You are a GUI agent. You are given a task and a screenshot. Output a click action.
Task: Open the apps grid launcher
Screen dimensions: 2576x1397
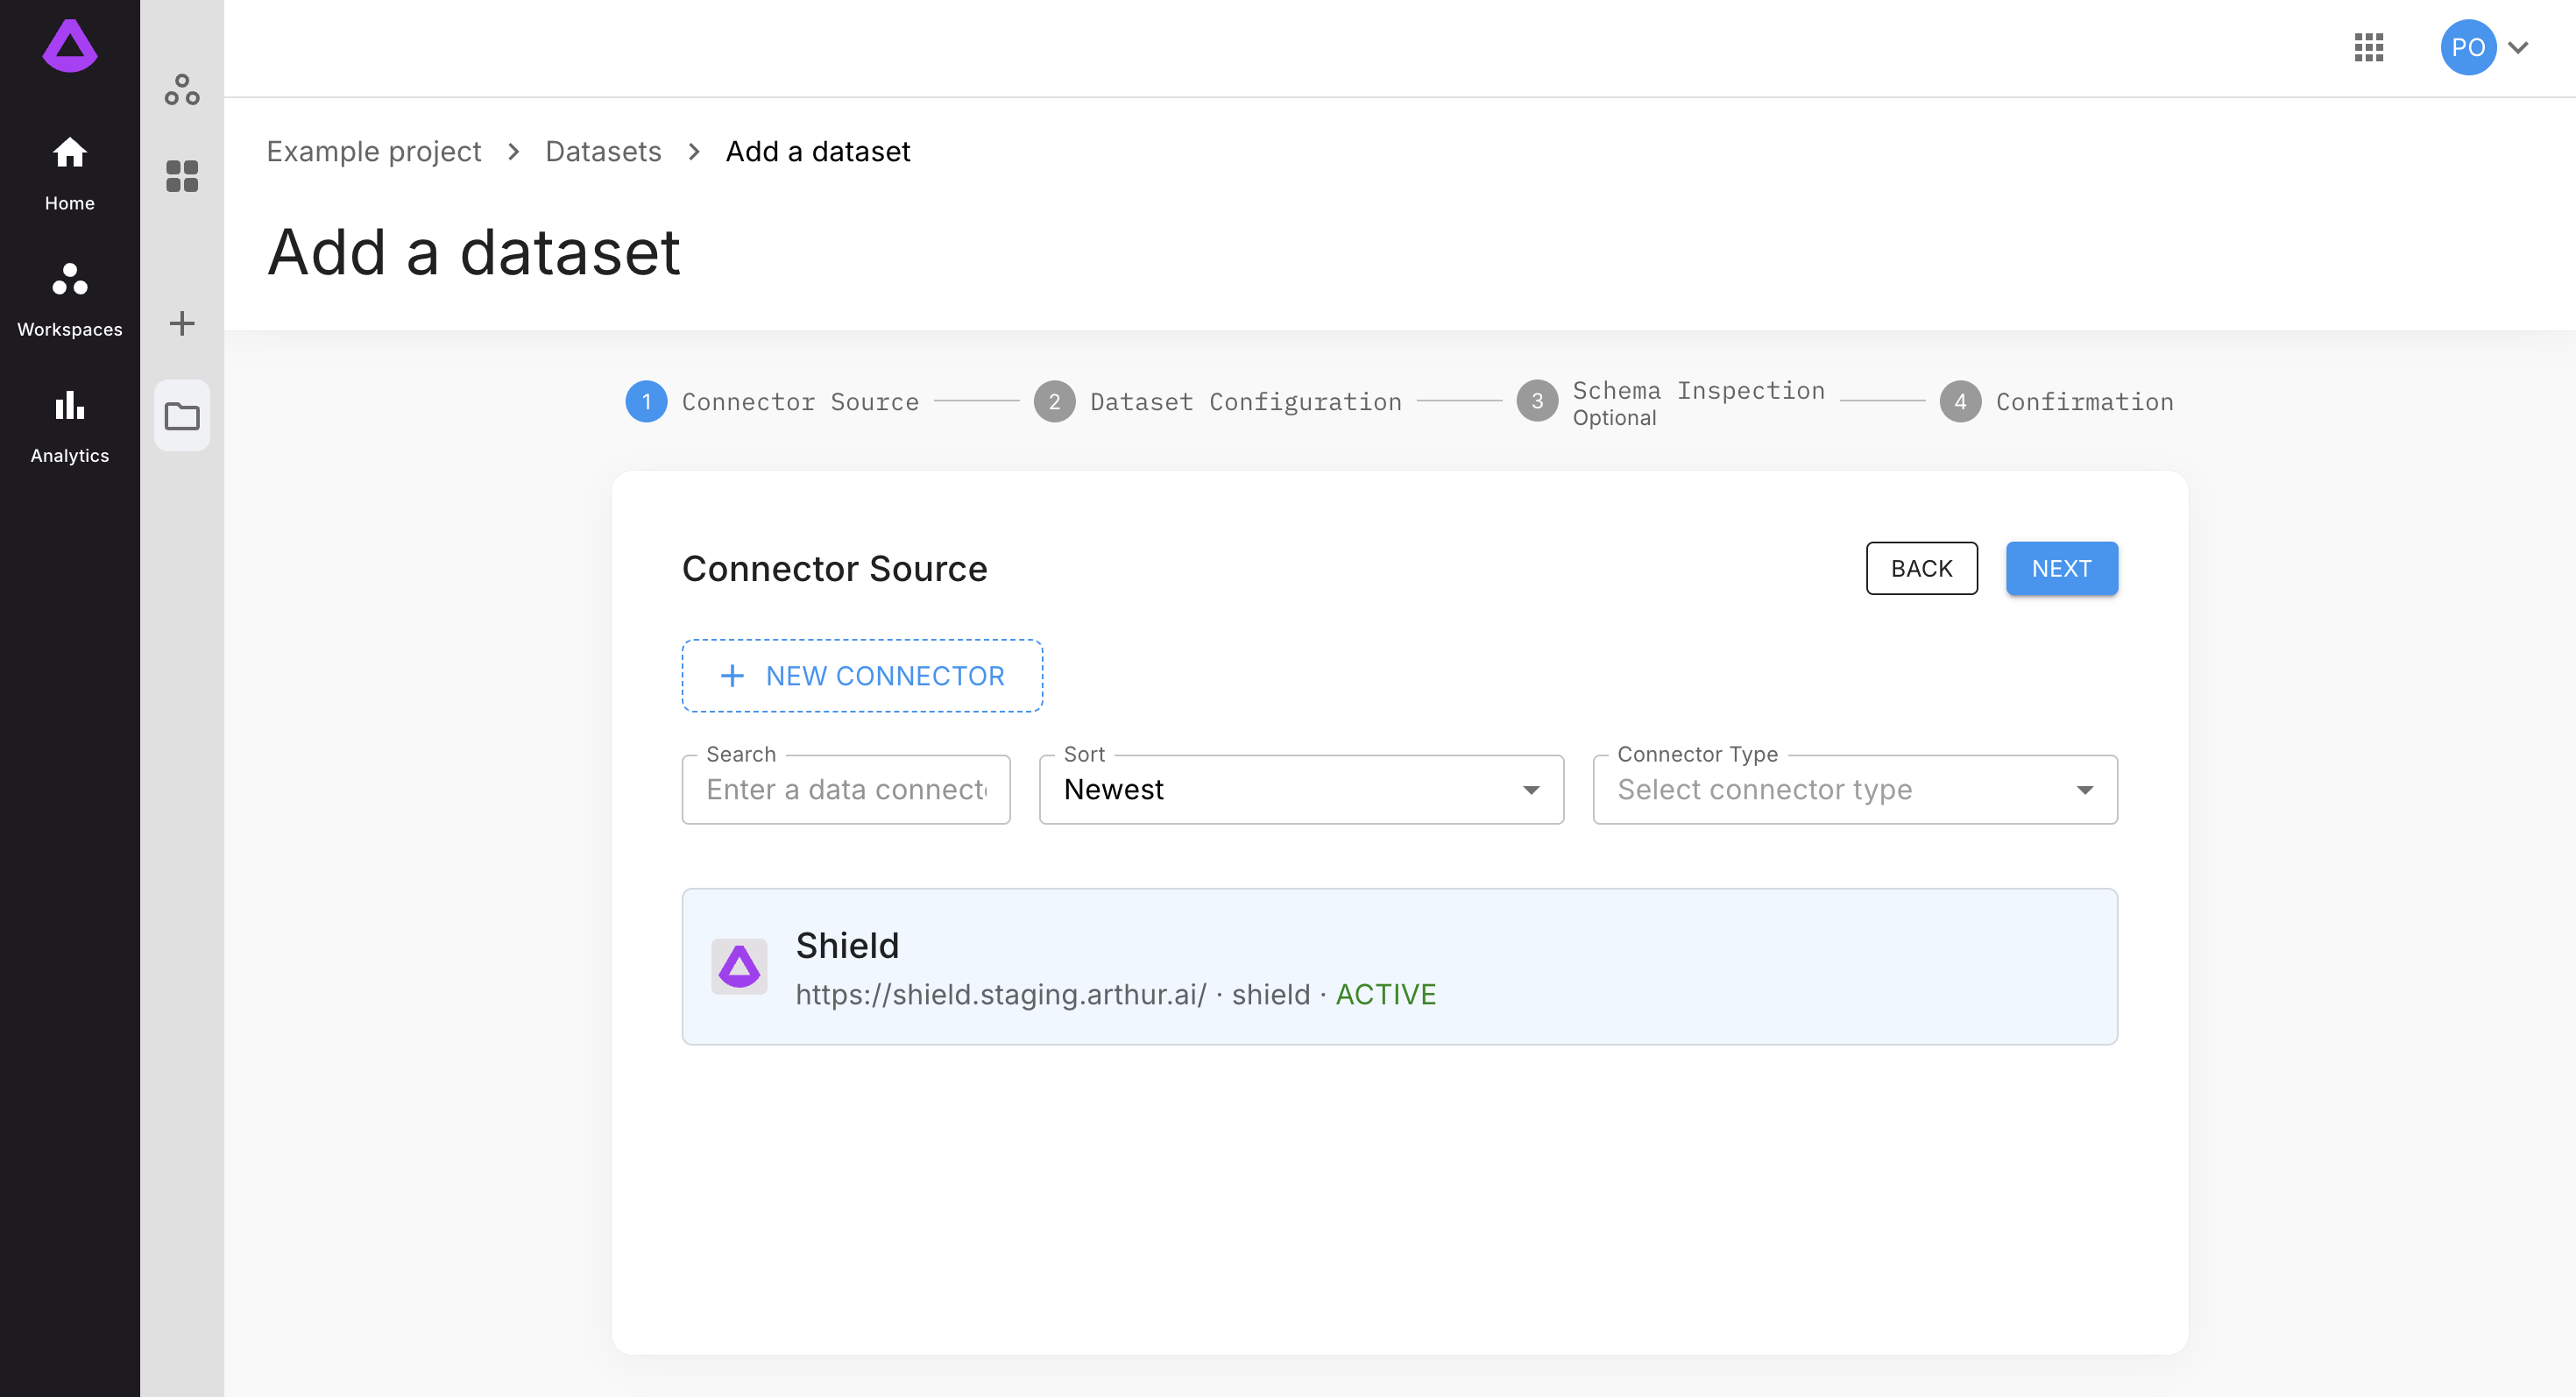(2369, 47)
